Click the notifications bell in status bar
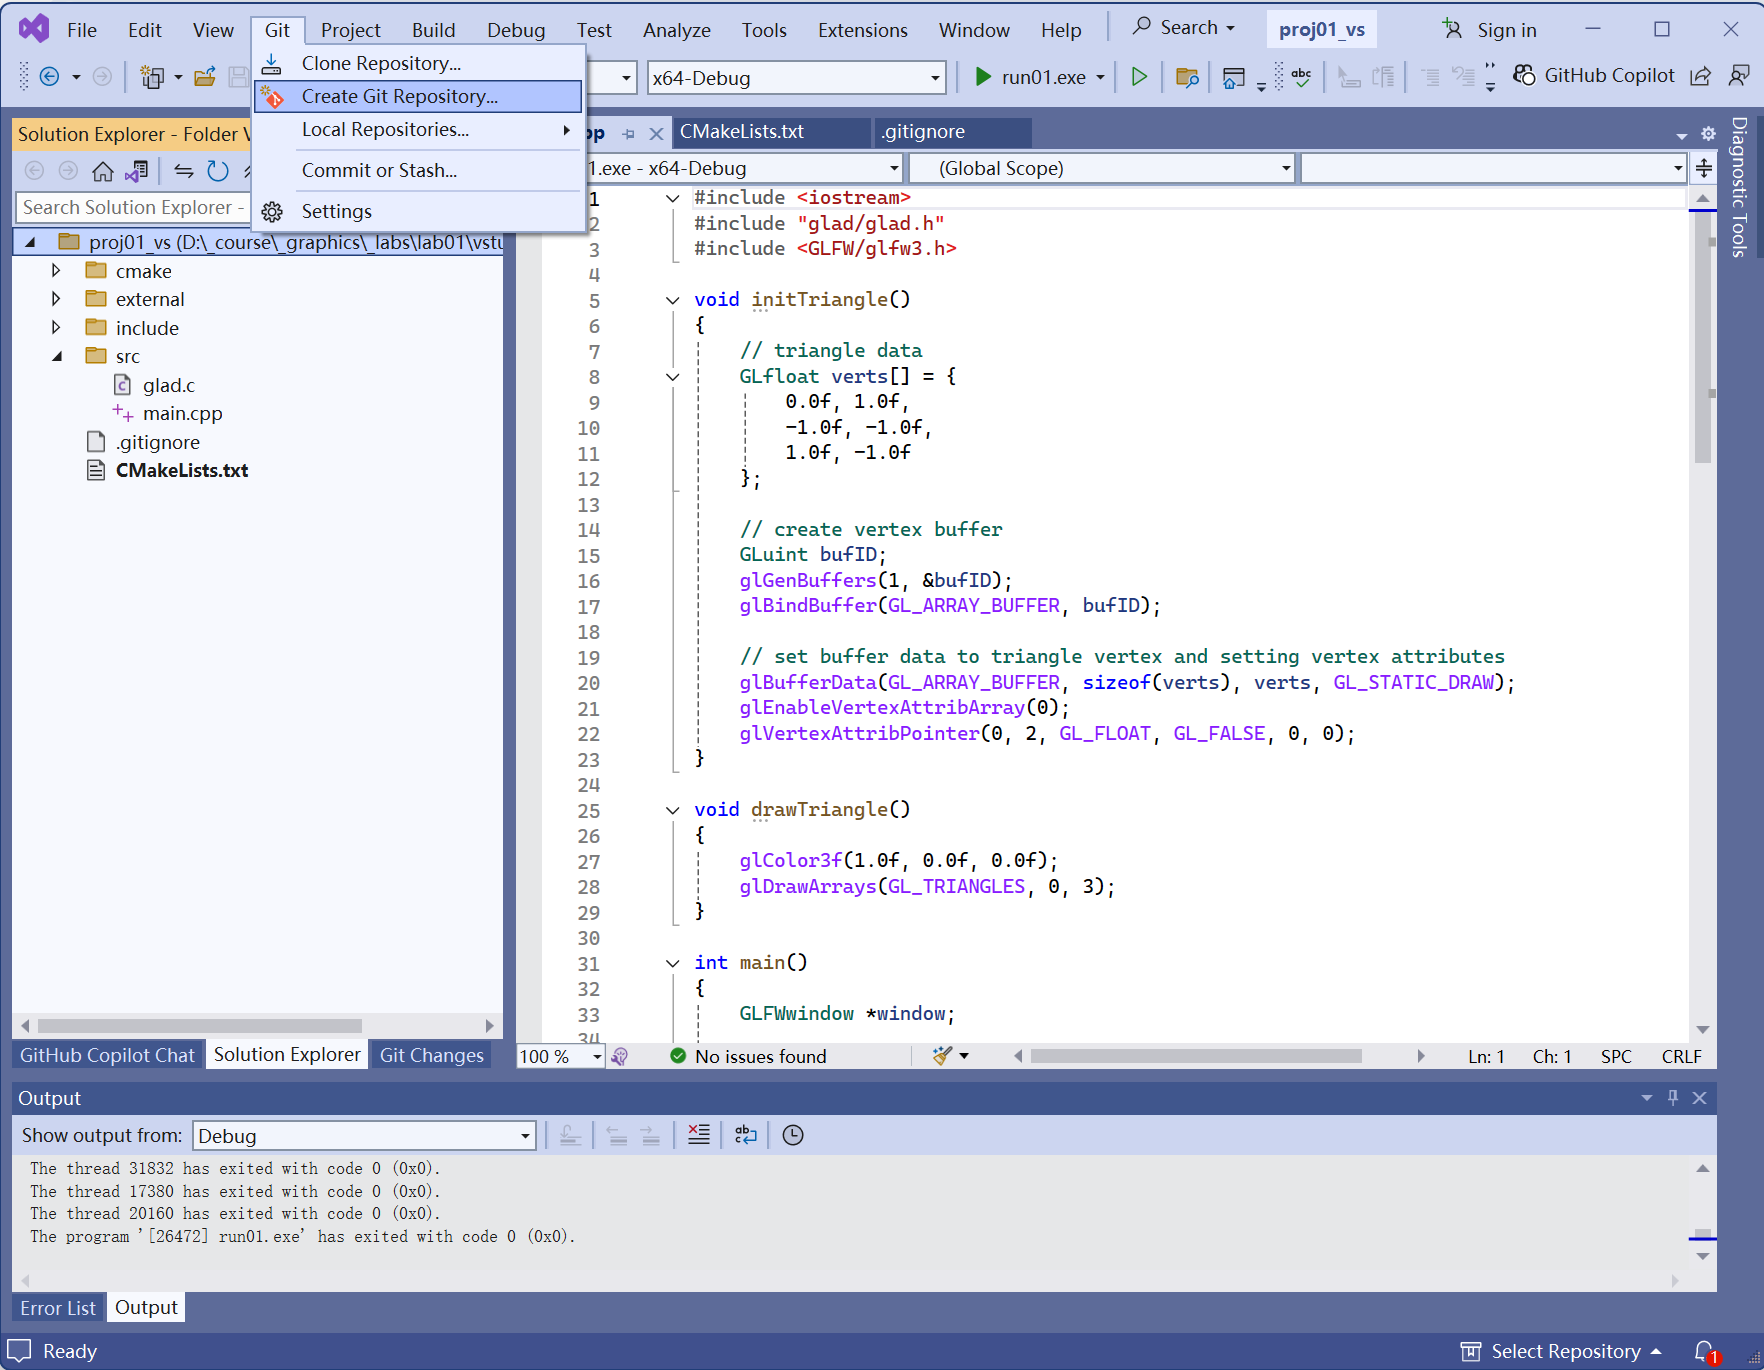 click(1705, 1351)
